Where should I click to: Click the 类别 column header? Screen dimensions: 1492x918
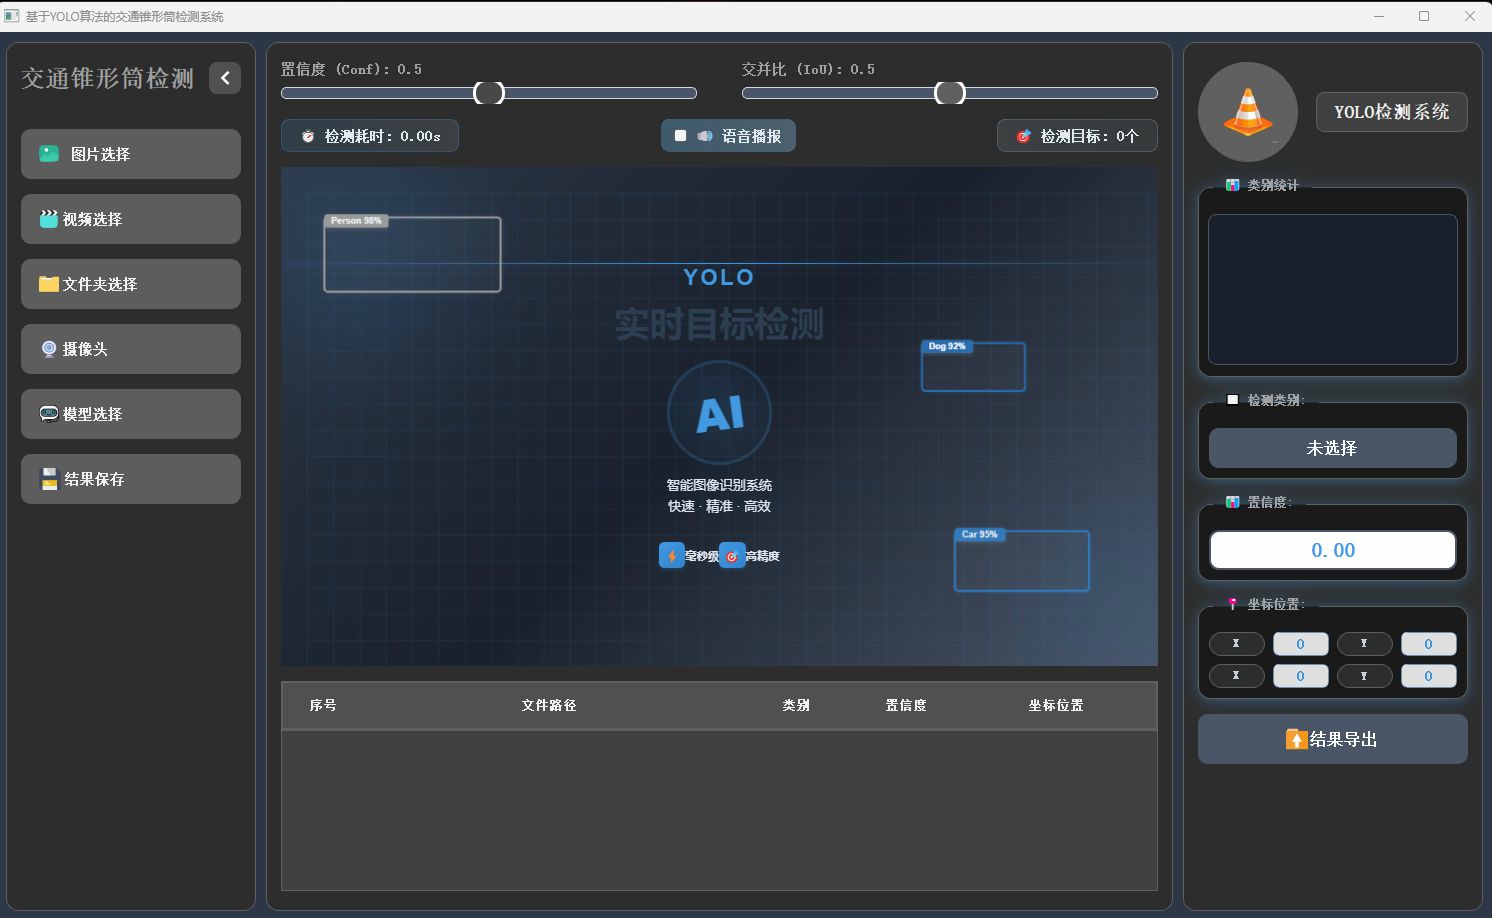pyautogui.click(x=796, y=705)
